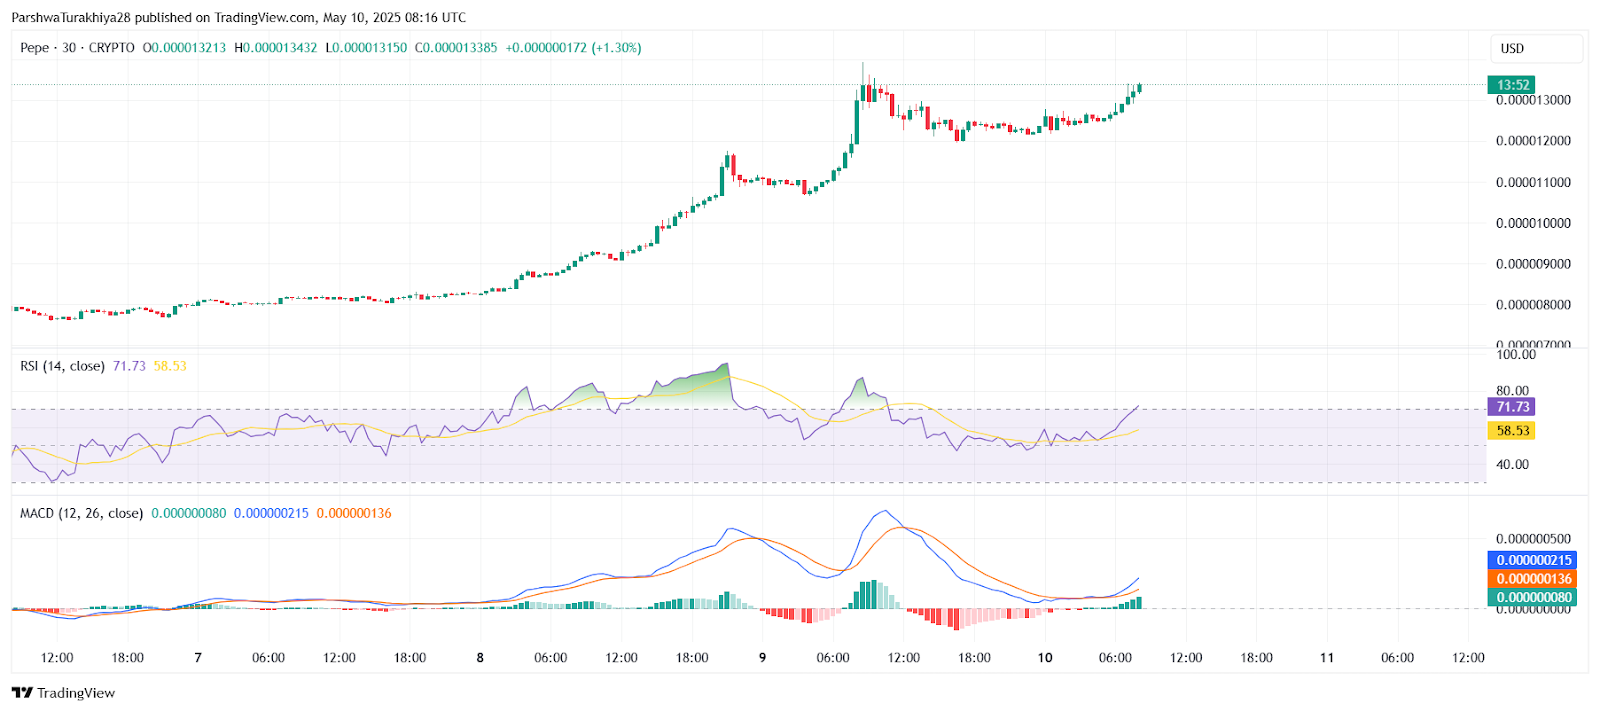This screenshot has width=1600, height=712.
Task: Click the green 0.000000080 histogram tag
Action: pos(1533,597)
